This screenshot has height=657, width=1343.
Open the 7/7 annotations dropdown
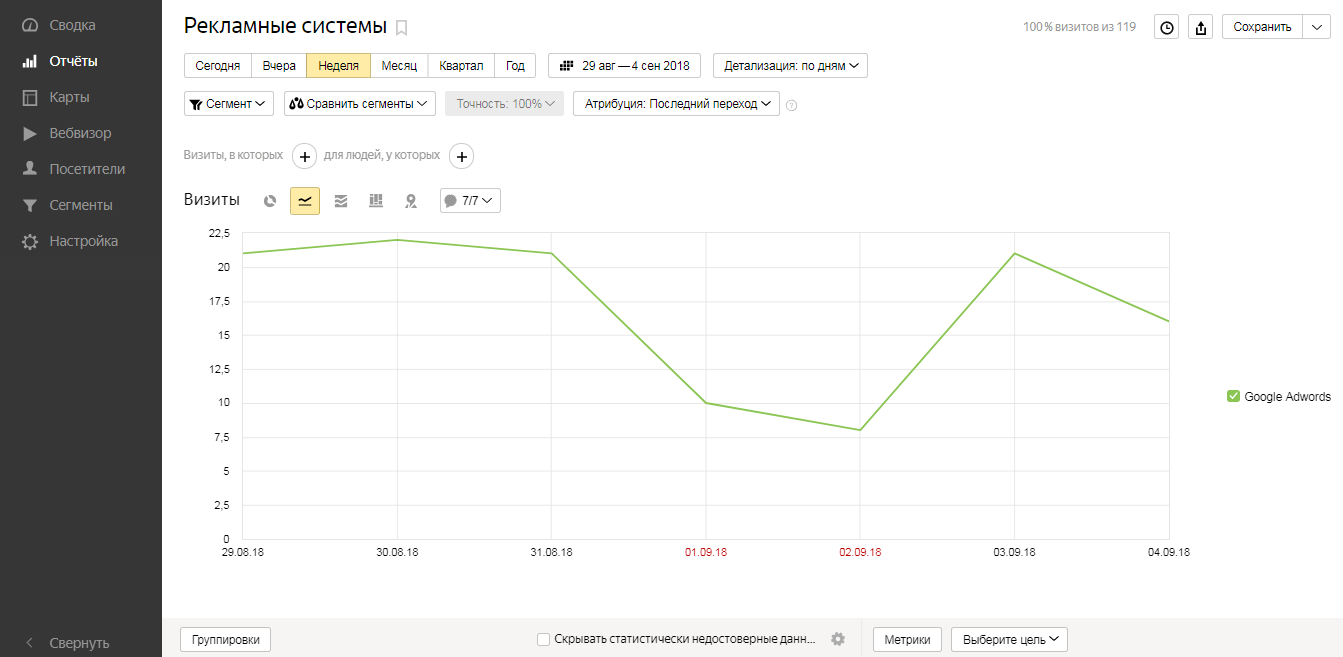(470, 201)
